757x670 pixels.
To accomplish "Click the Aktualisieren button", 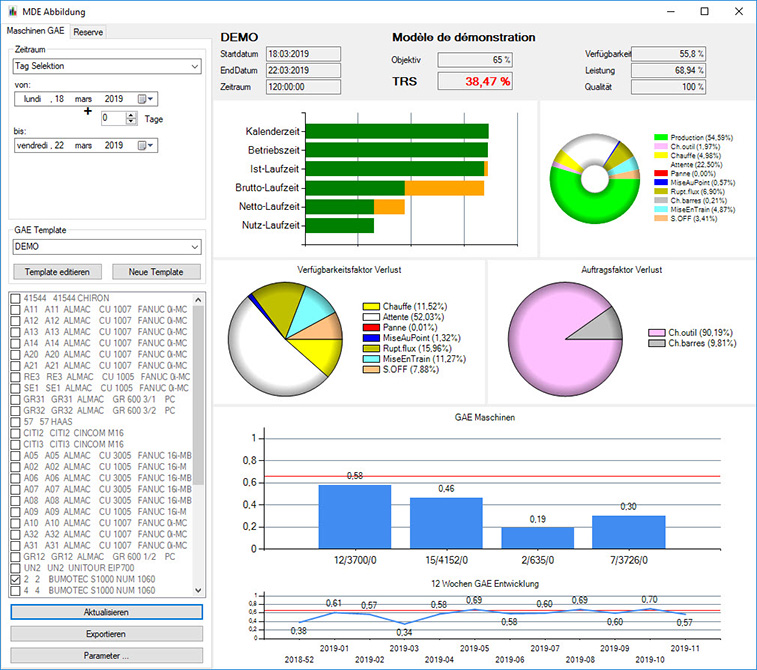I will tap(107, 611).
